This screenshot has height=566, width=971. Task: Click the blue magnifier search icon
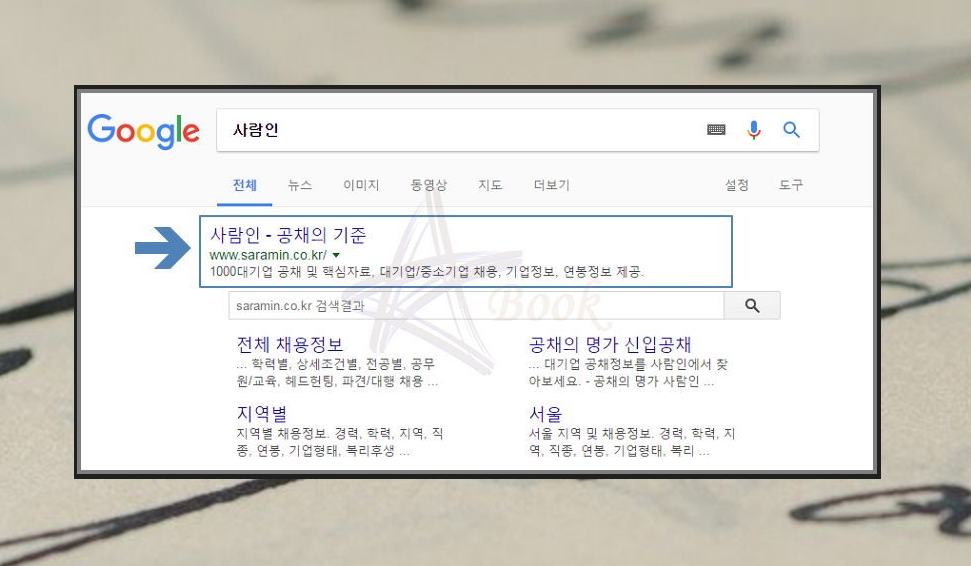pos(791,129)
